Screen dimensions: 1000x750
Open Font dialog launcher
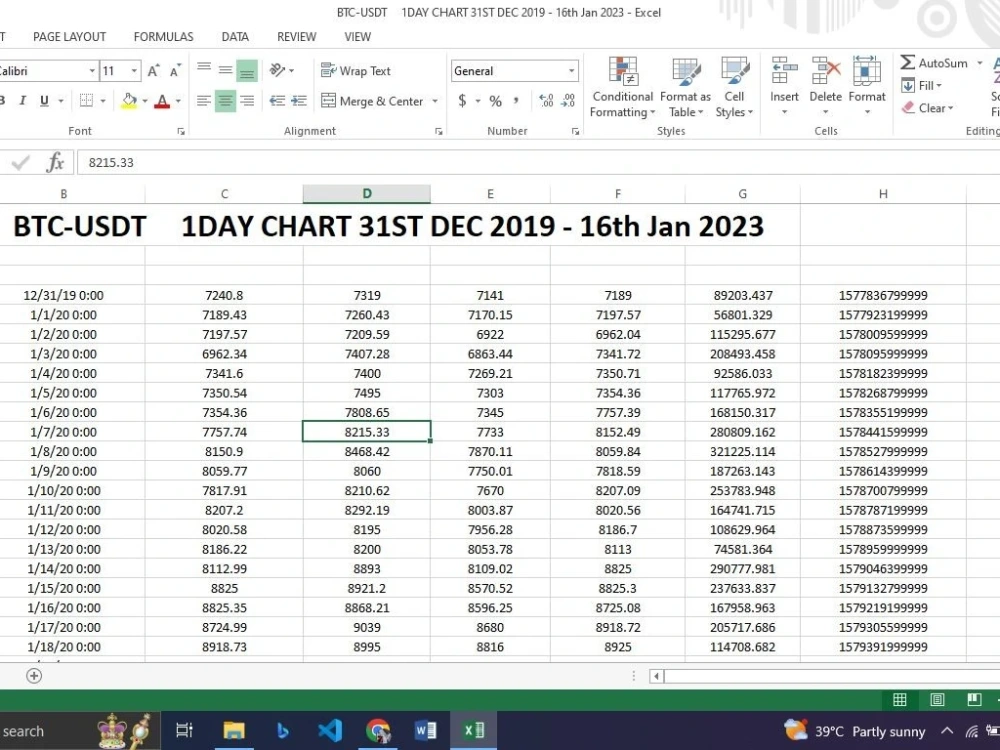[x=181, y=131]
